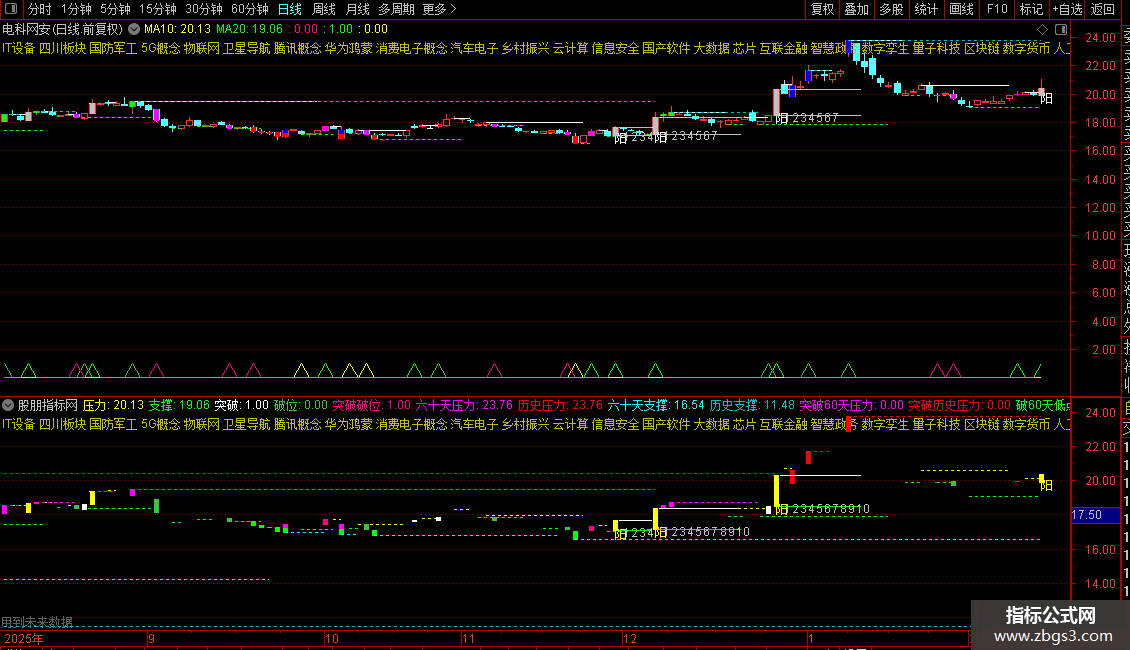Click the 腾讯概念 tag in main chart

click(298, 48)
